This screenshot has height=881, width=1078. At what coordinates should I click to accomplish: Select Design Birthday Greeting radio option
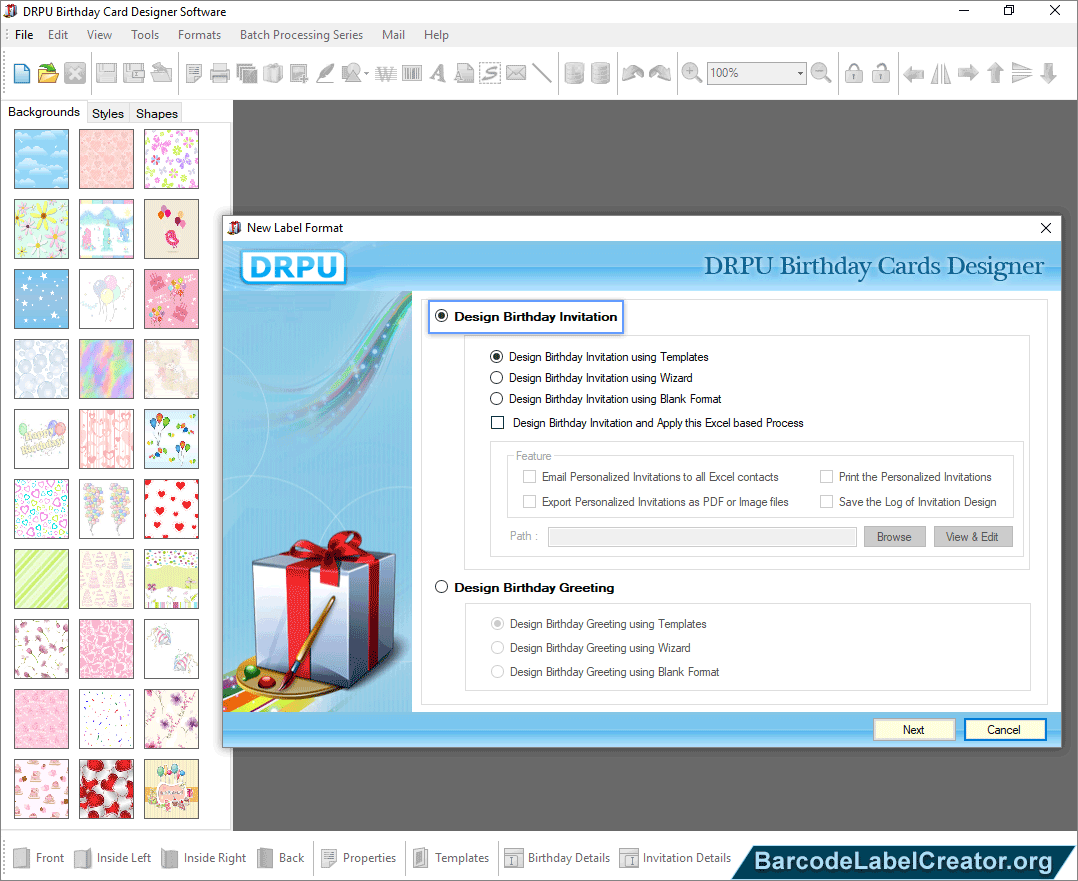click(441, 587)
